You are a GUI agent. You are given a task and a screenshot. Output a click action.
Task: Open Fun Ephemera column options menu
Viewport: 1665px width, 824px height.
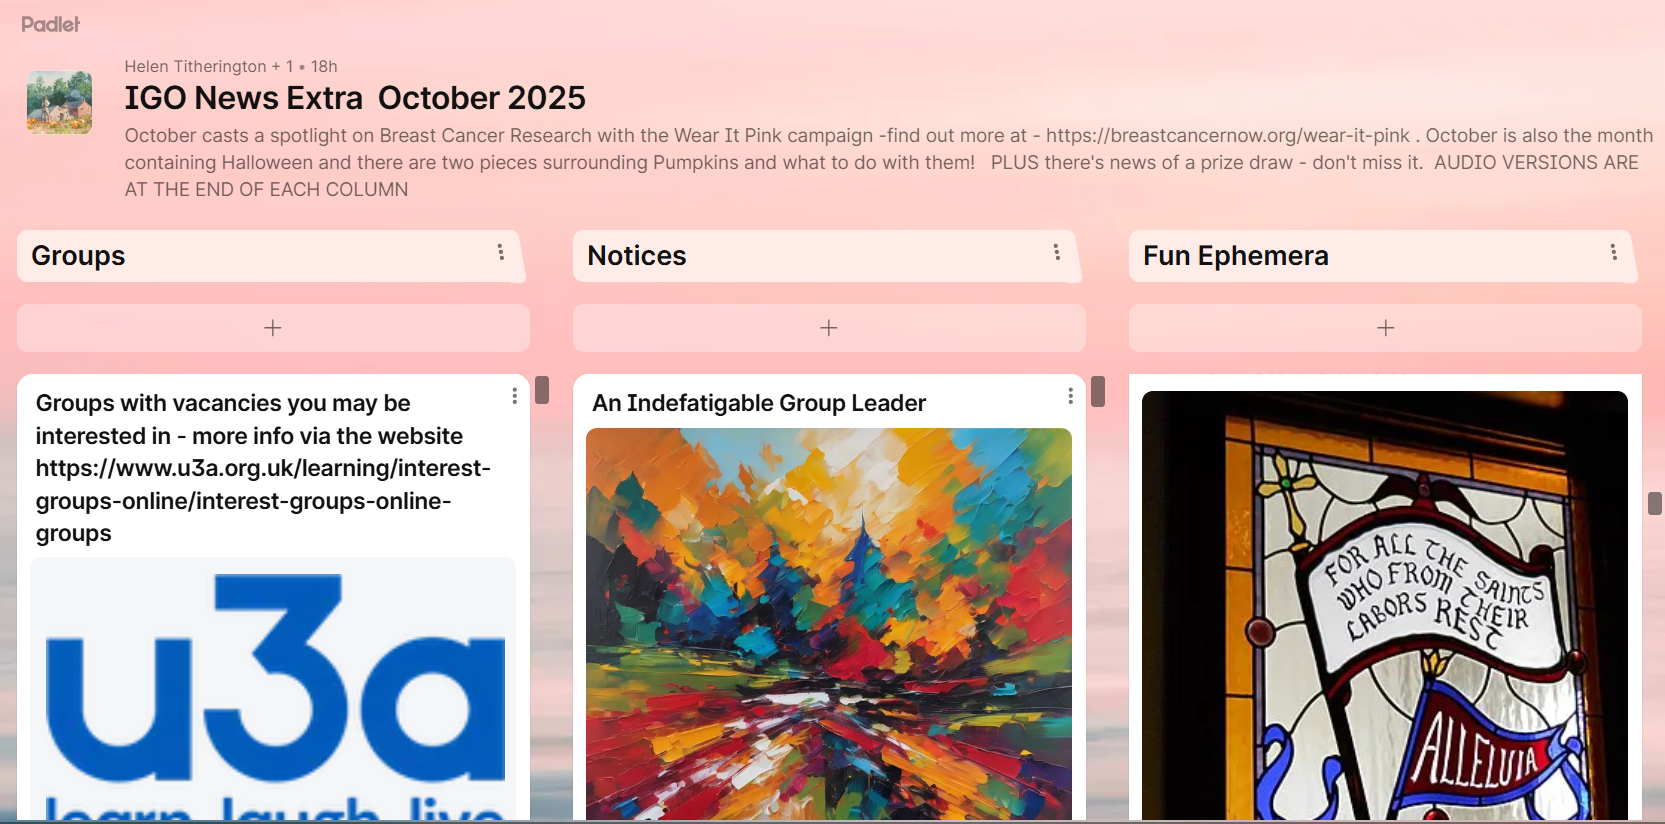click(1613, 252)
